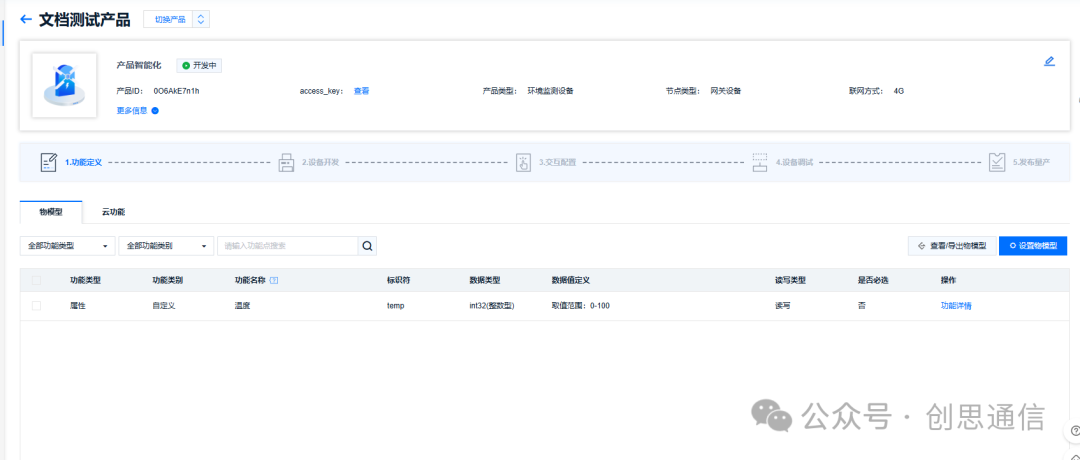Viewport: 1080px width, 460px height.
Task: Click the 3.交互配置 step icon
Action: (x=523, y=163)
